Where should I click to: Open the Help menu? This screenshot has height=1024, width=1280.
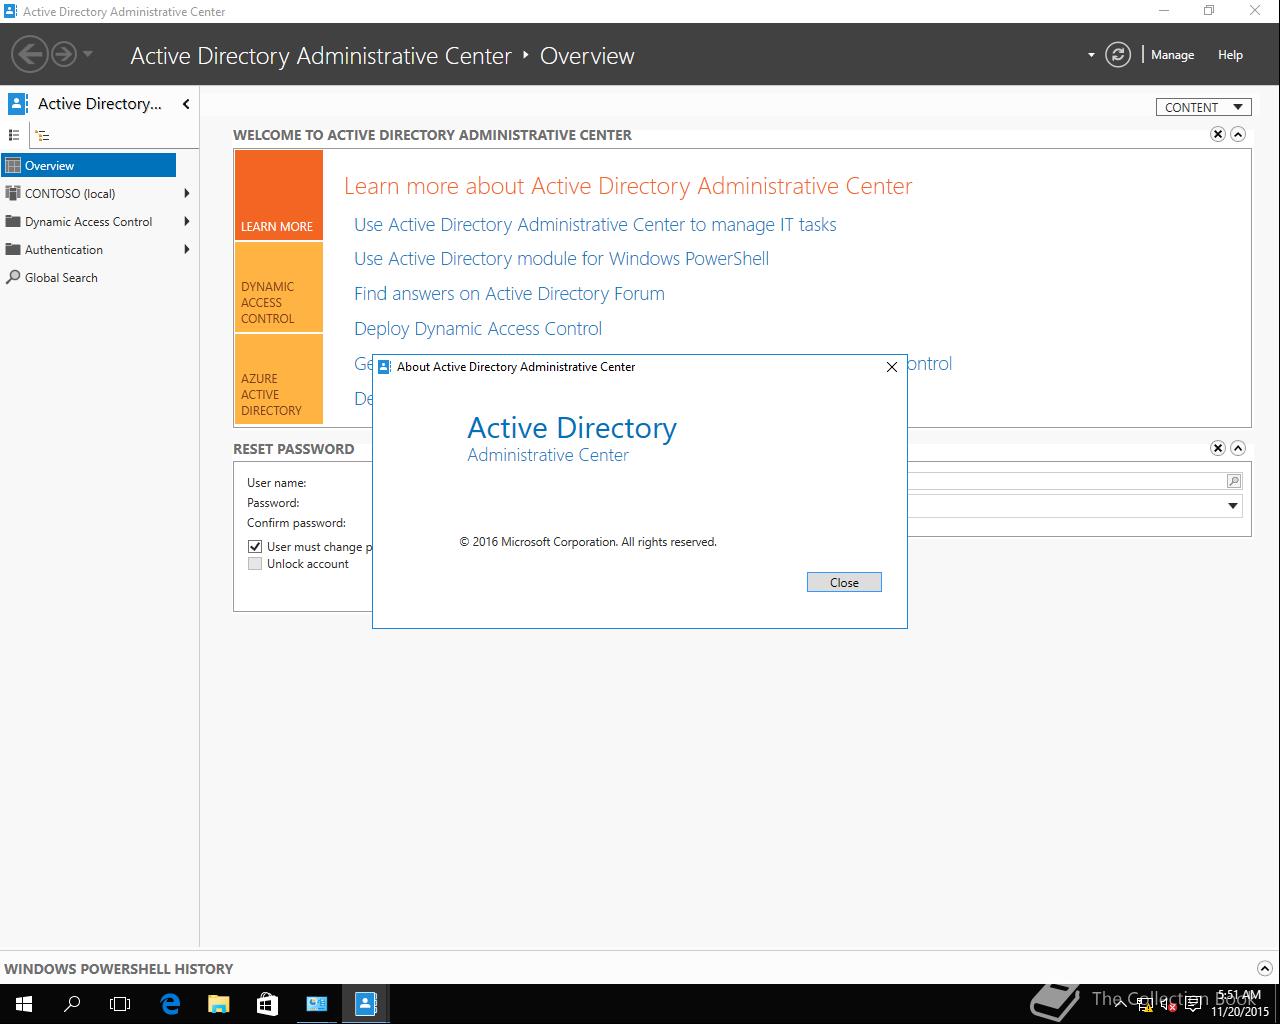[1230, 55]
